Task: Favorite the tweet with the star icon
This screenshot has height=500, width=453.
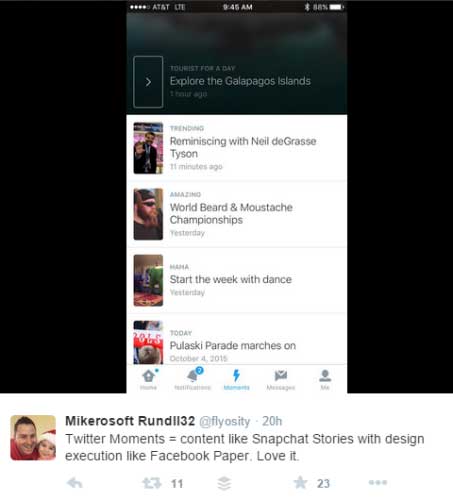Action: click(300, 482)
